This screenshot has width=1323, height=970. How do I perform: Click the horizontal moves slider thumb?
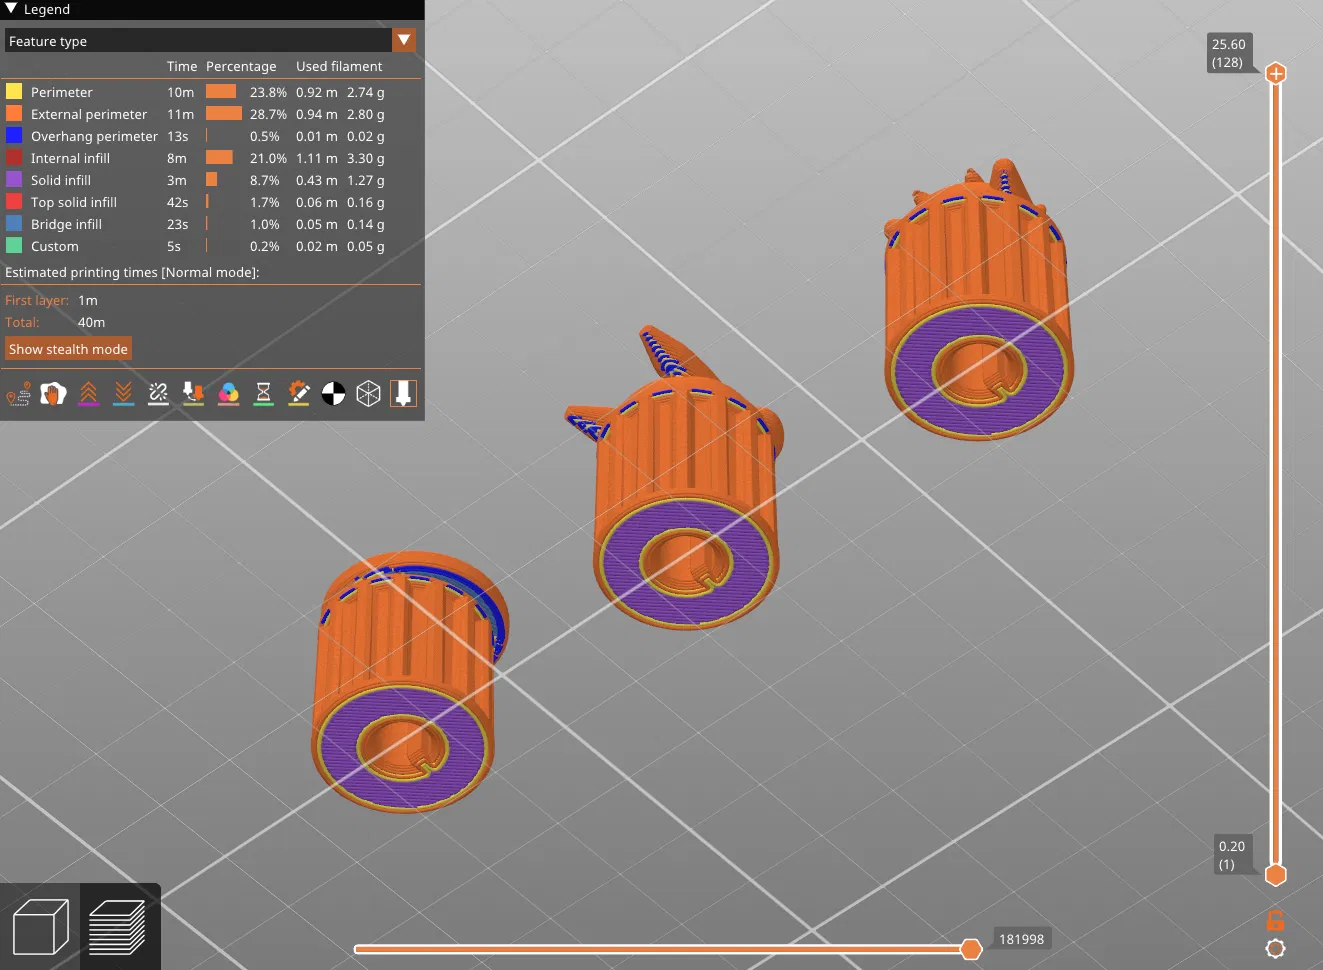[971, 949]
